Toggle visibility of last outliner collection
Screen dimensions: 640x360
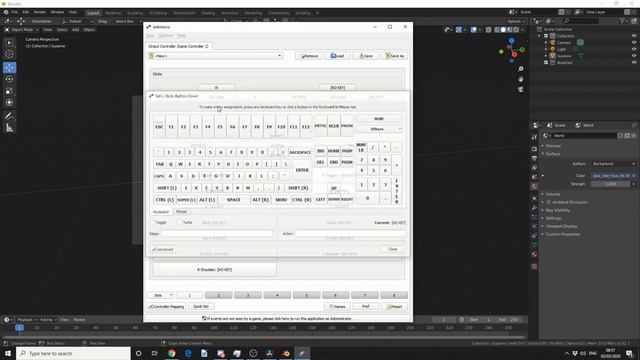click(634, 62)
